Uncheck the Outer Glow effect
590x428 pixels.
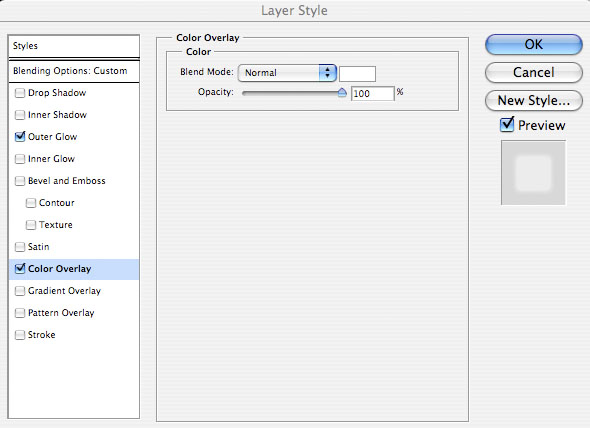[x=20, y=137]
